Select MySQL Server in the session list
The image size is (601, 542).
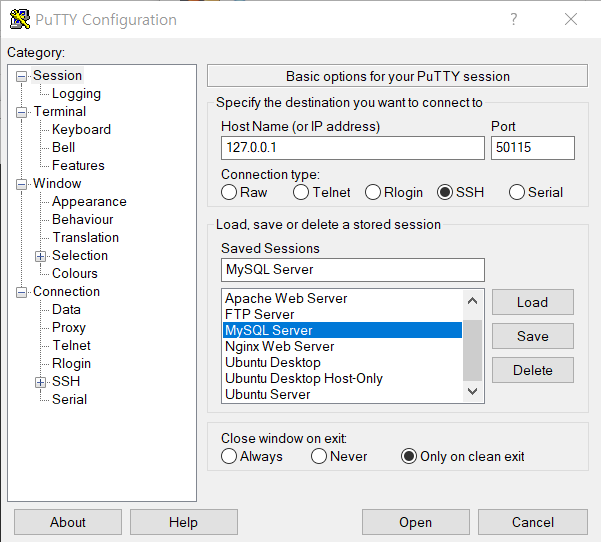pos(343,330)
